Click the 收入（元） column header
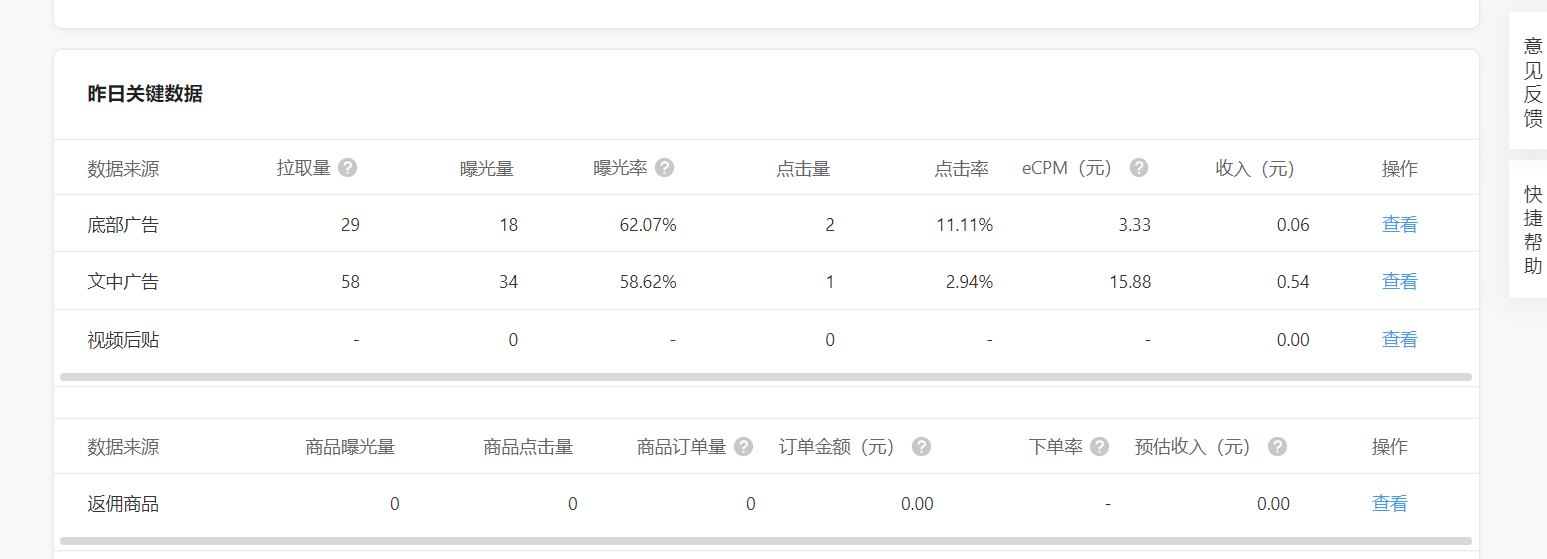 pos(1255,169)
